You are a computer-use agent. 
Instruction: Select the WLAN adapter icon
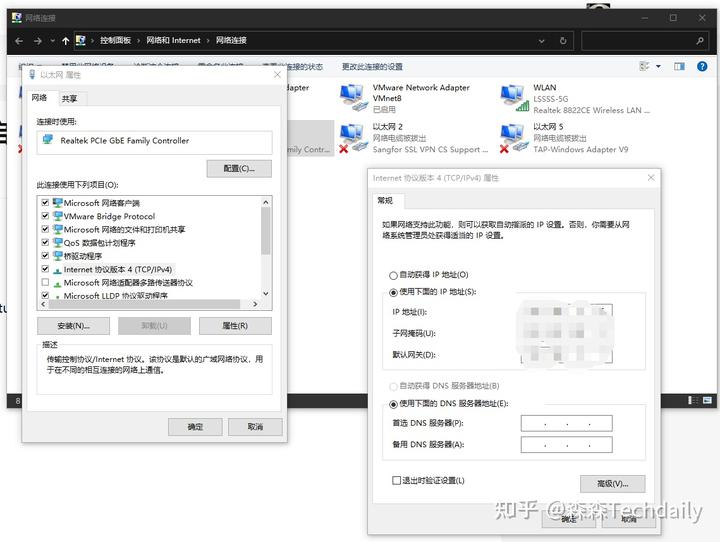click(x=514, y=97)
